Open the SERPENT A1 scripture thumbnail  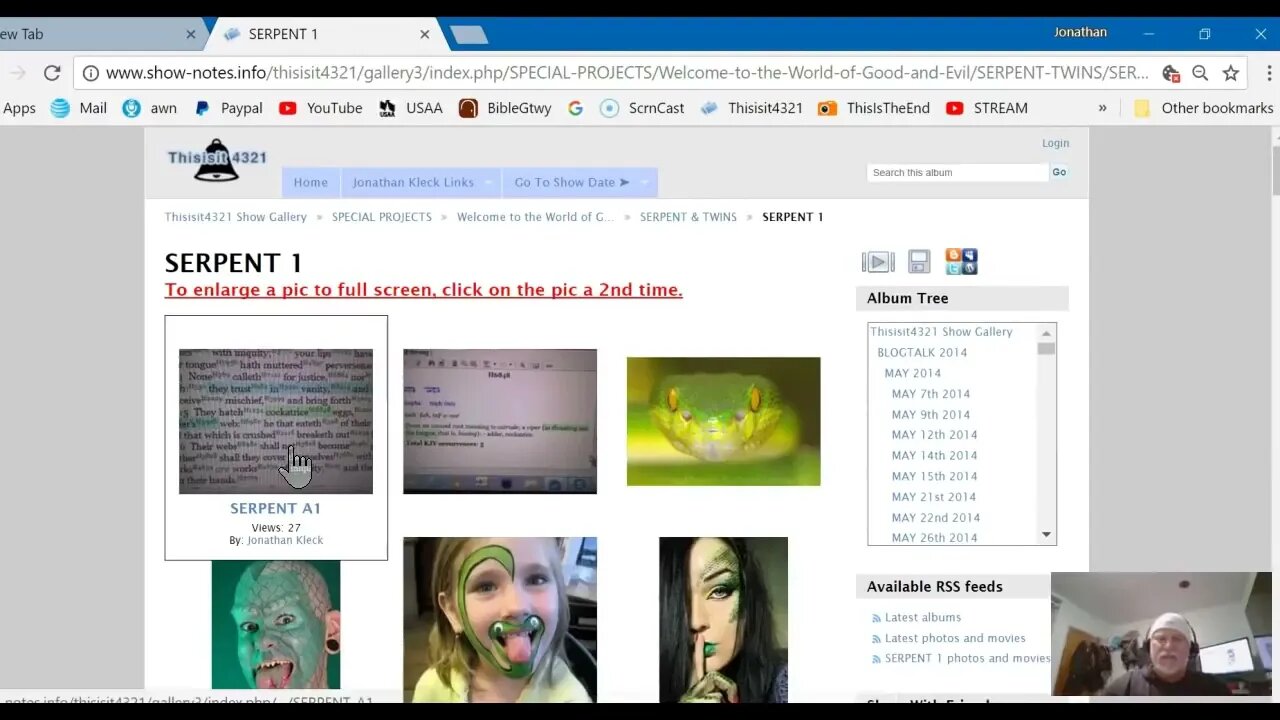276,421
